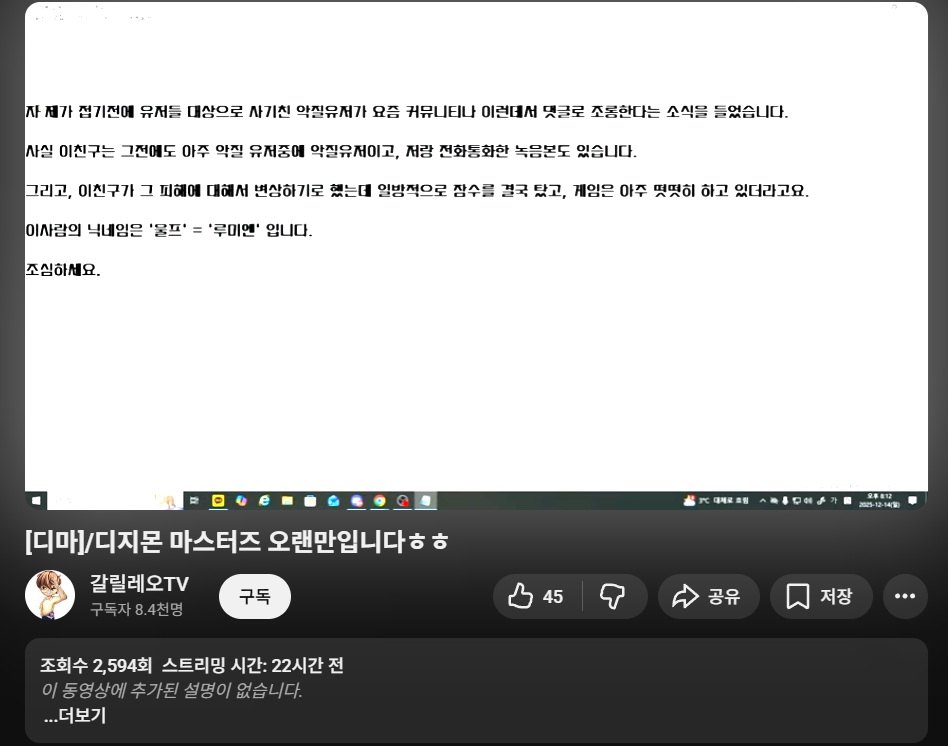The width and height of the screenshot is (948, 746).
Task: Open KakaoTalk from the taskbar
Action: click(219, 501)
